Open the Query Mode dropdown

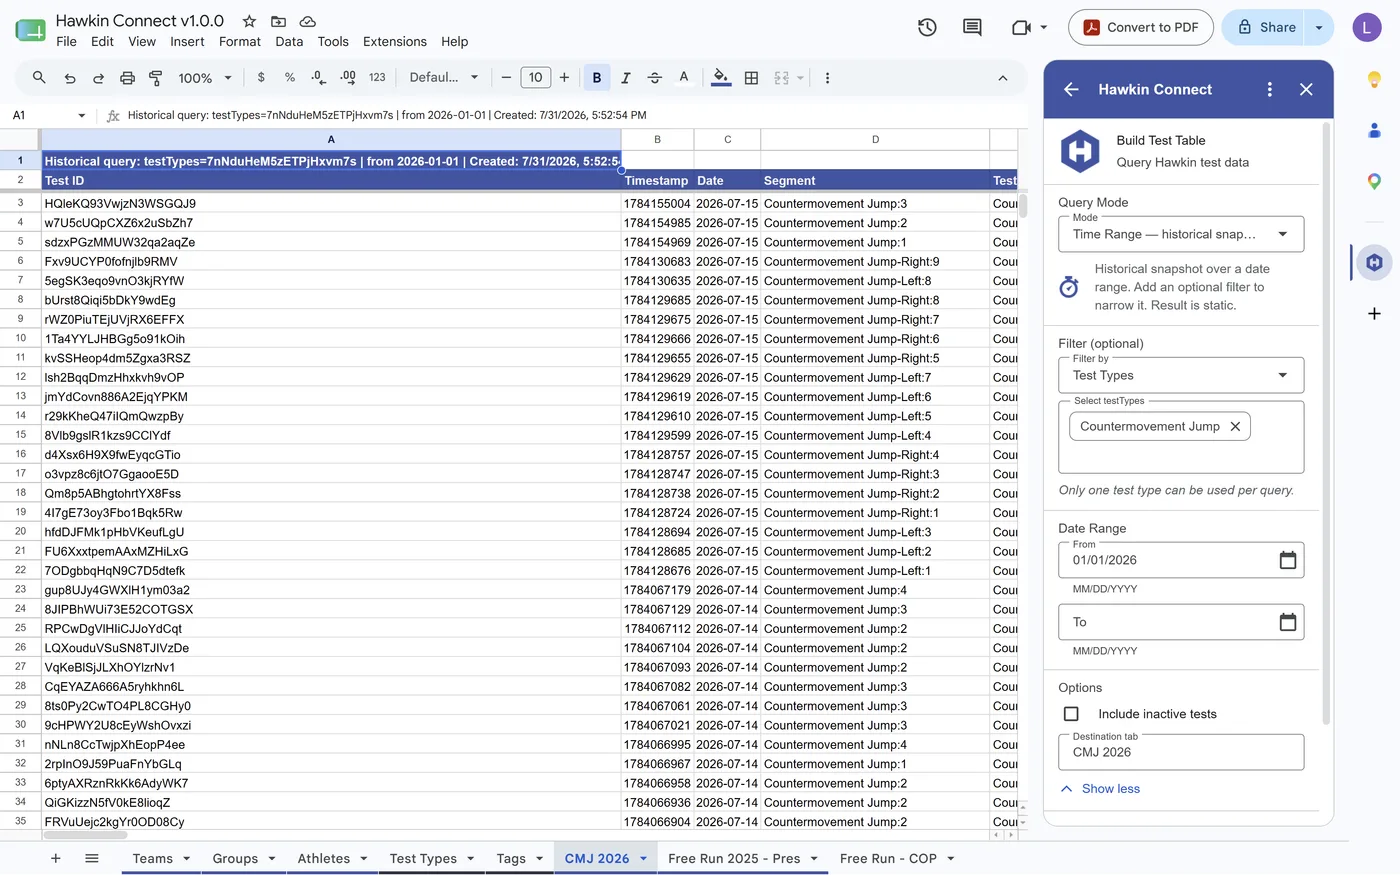(1181, 234)
